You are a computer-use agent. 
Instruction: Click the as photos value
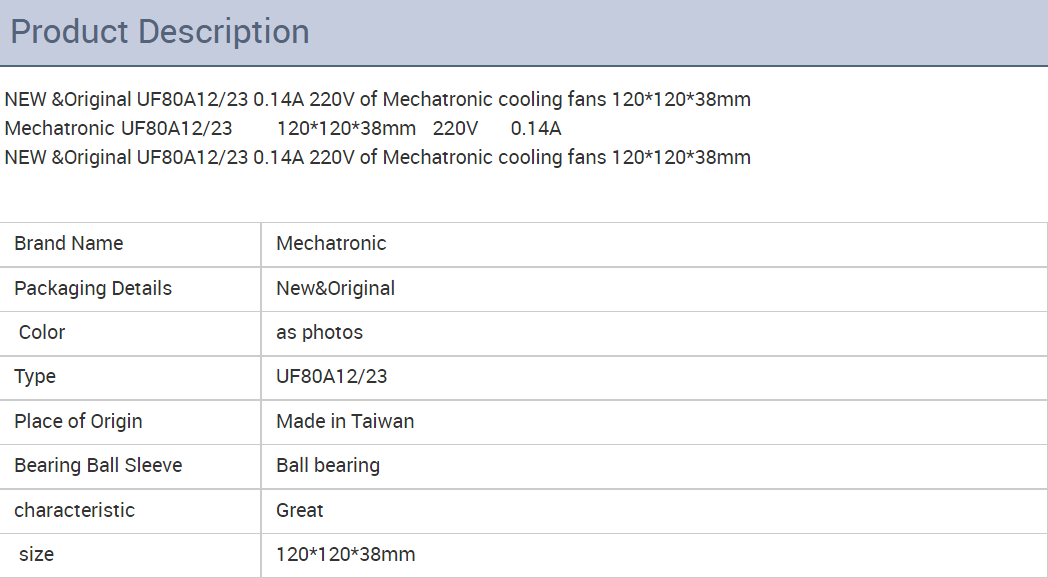pyautogui.click(x=319, y=332)
